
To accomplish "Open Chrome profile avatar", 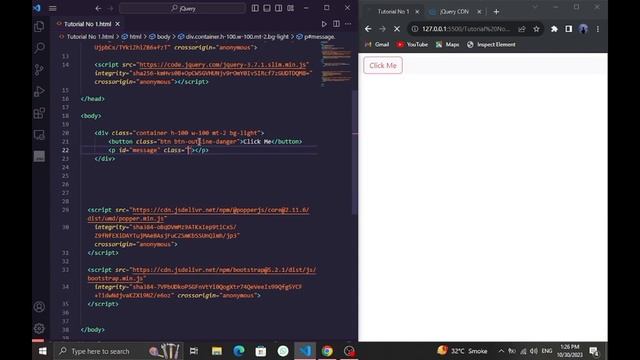I will click(583, 29).
